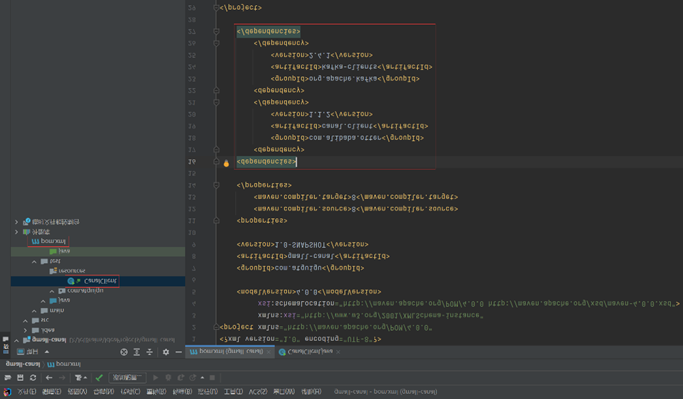This screenshot has height=399, width=683.
Task: Click the Profiler run icon
Action: coord(192,378)
